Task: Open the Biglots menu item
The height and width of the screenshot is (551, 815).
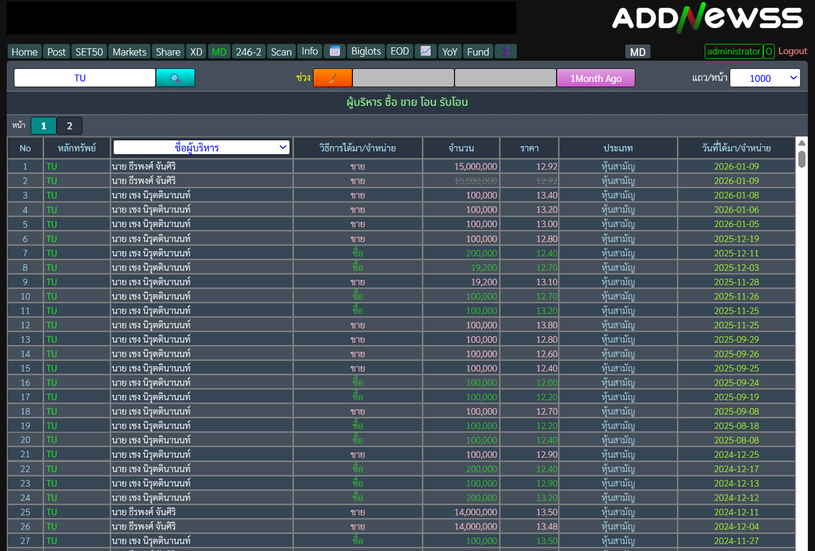Action: click(366, 51)
